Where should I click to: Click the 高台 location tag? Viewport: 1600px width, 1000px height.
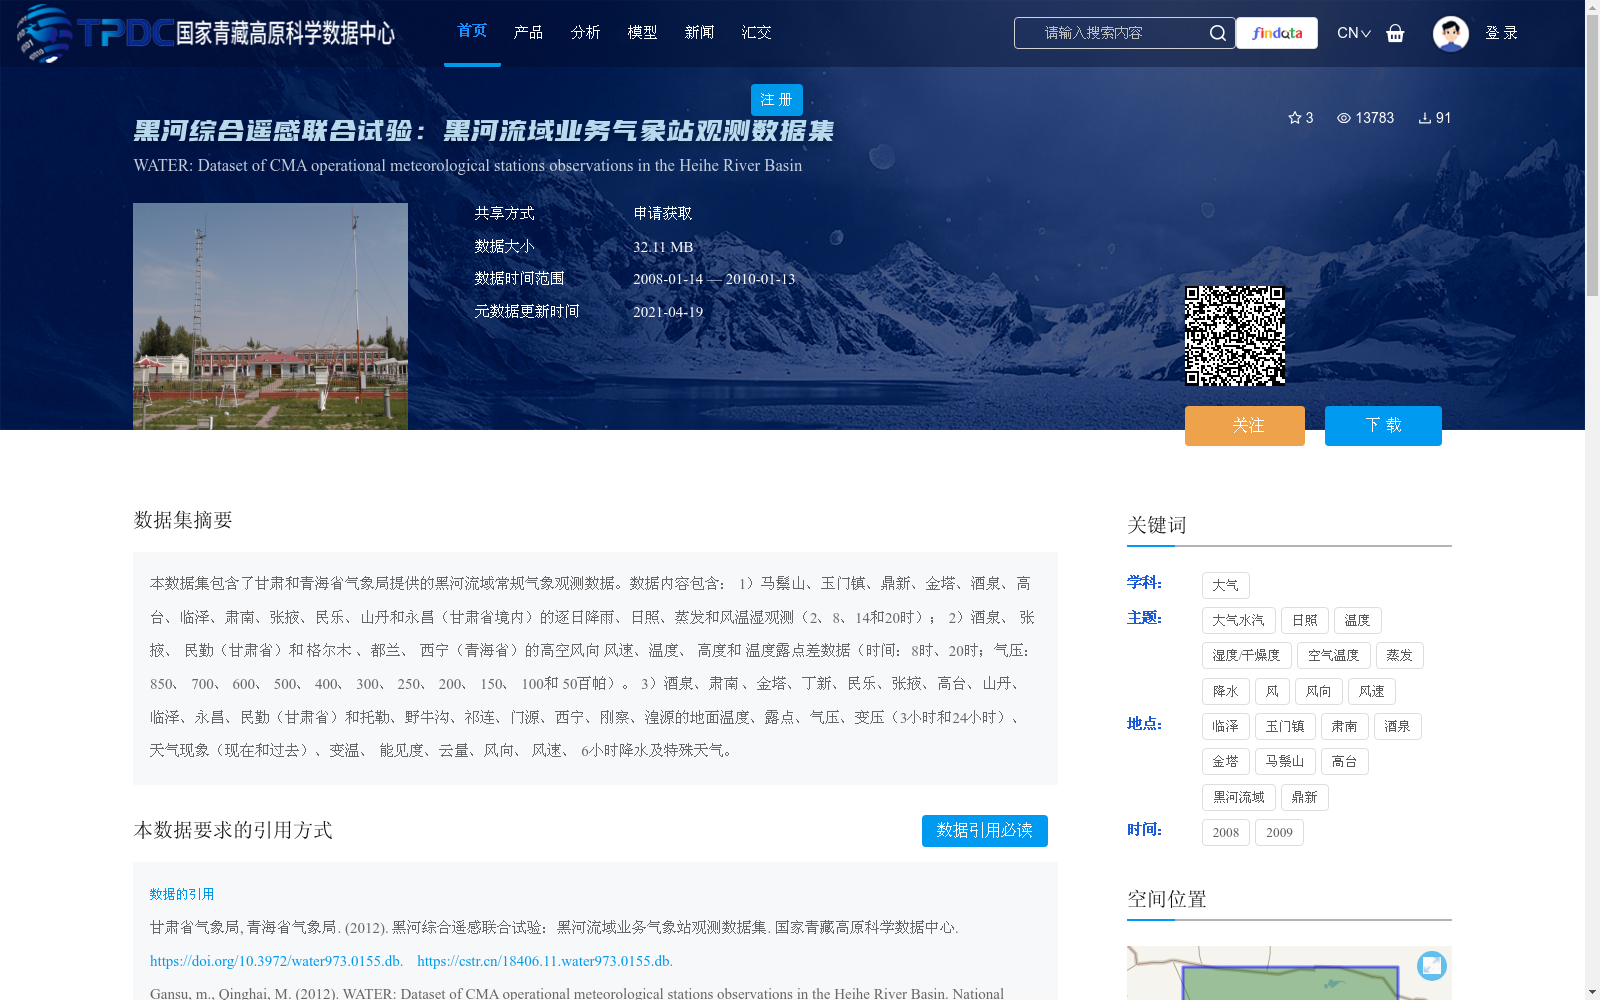pos(1345,761)
